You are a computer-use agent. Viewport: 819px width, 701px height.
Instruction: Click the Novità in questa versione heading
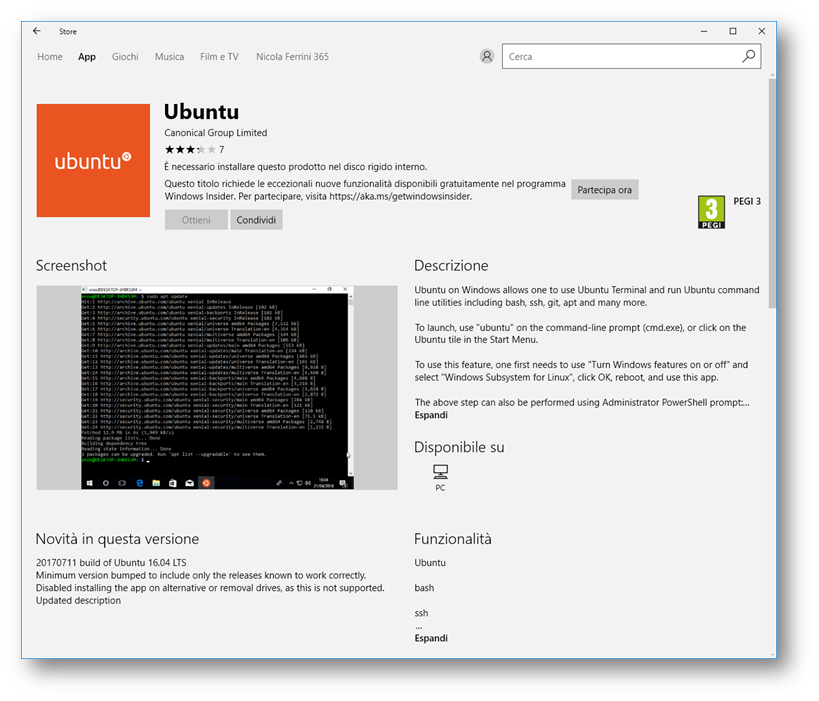[117, 539]
